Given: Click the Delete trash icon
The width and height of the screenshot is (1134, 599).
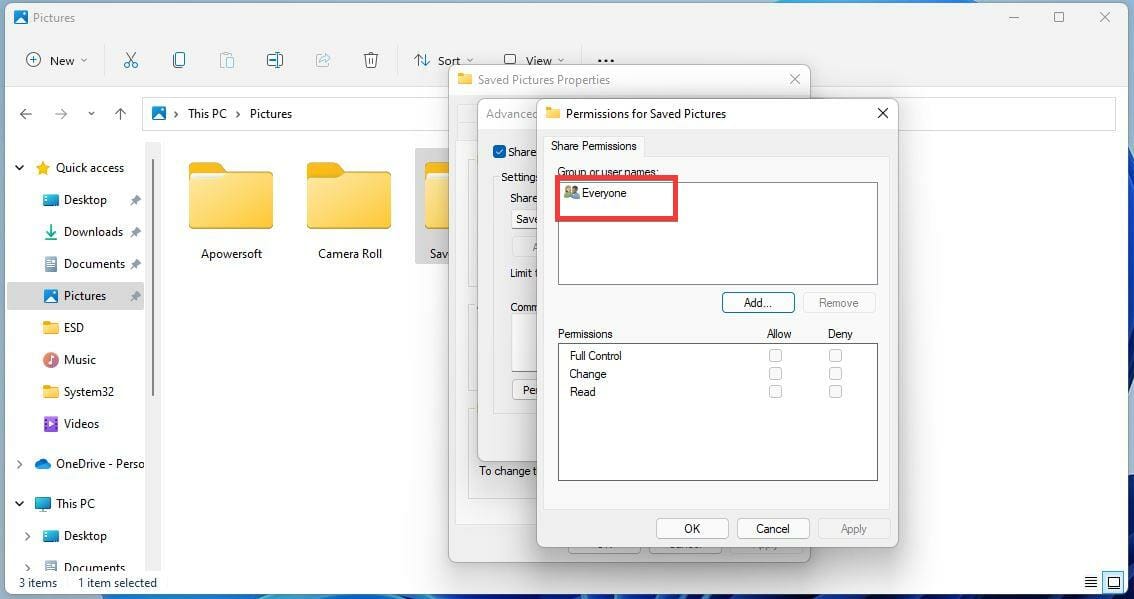Looking at the screenshot, I should [x=371, y=60].
